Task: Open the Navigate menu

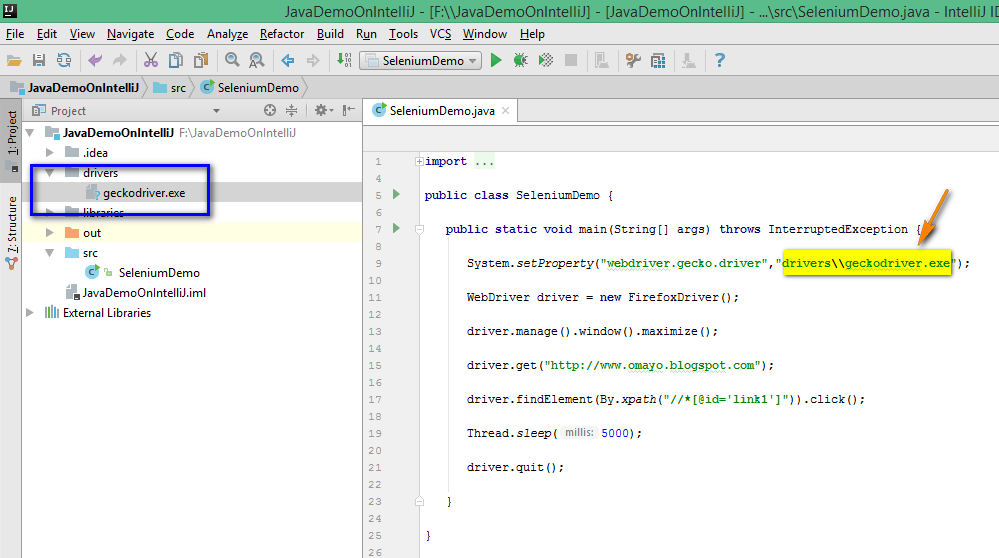Action: pos(131,34)
